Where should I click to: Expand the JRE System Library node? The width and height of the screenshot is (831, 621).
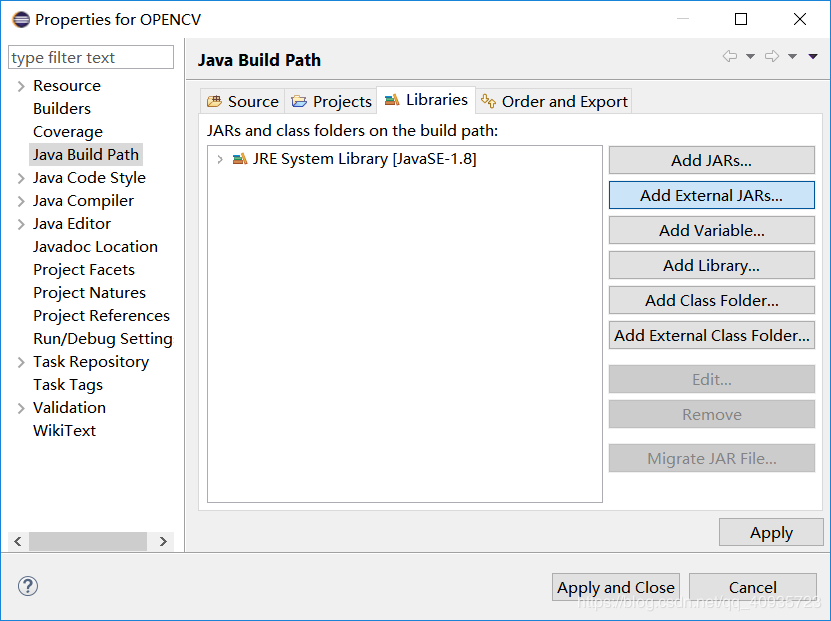(220, 159)
